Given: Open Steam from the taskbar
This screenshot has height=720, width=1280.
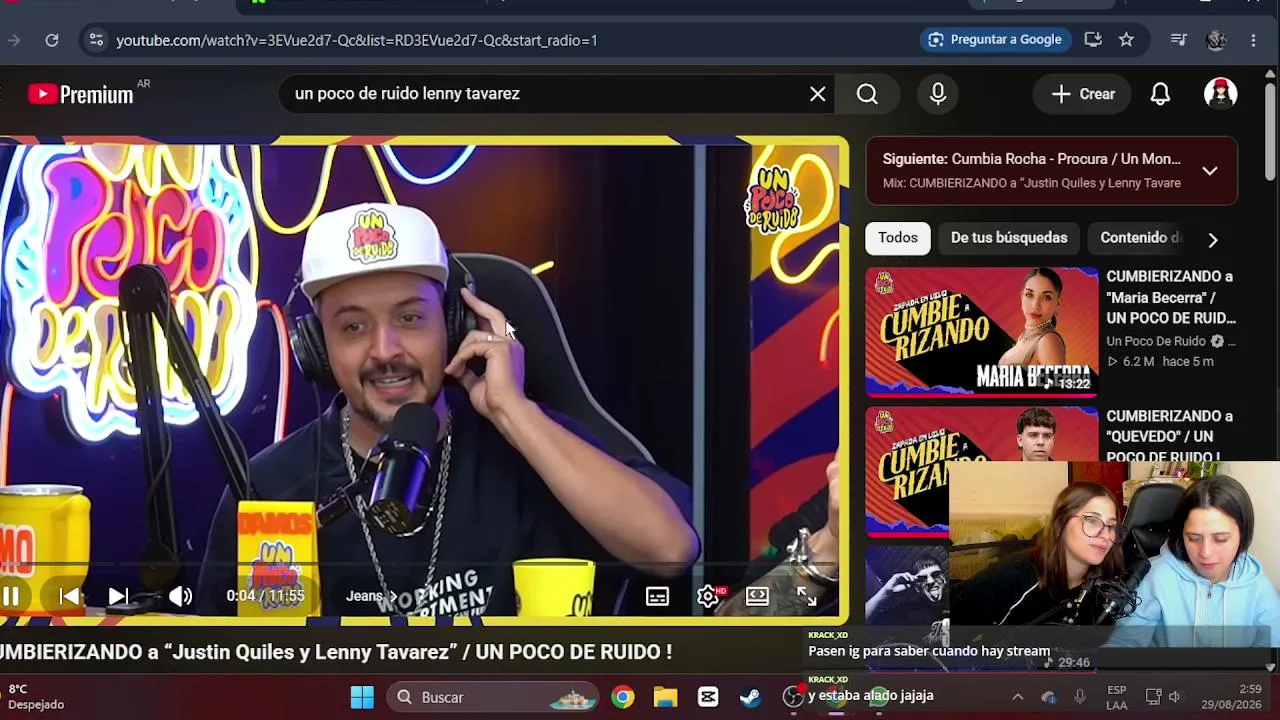Looking at the screenshot, I should [750, 697].
